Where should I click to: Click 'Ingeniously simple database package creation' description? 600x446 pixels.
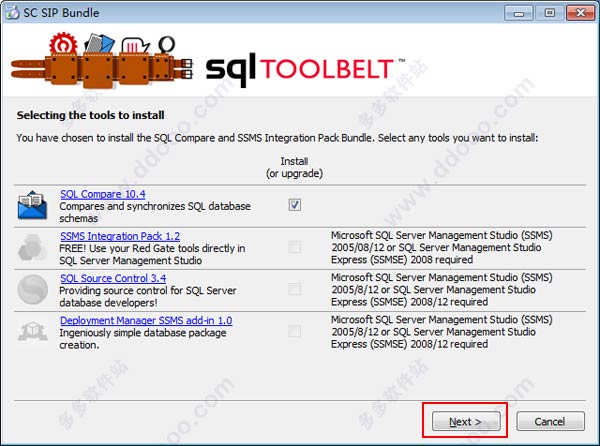point(143,339)
